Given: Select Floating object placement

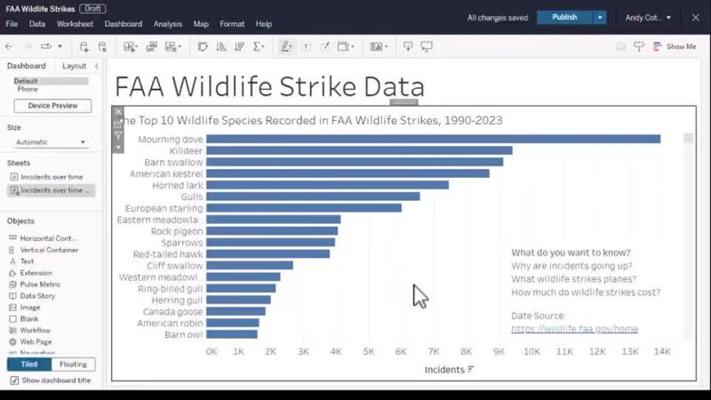Looking at the screenshot, I should pyautogui.click(x=73, y=364).
